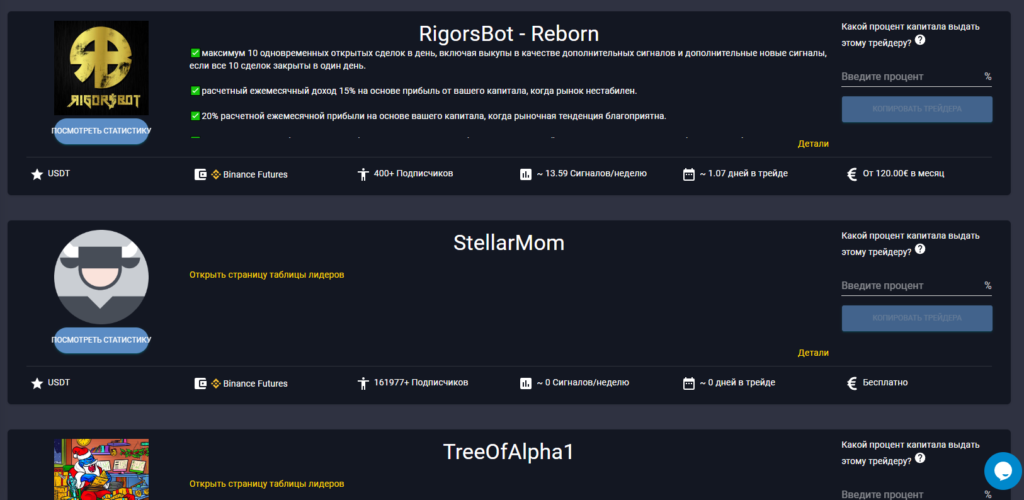Expand Детали for StellarMom
The width and height of the screenshot is (1024, 500).
pyautogui.click(x=813, y=352)
